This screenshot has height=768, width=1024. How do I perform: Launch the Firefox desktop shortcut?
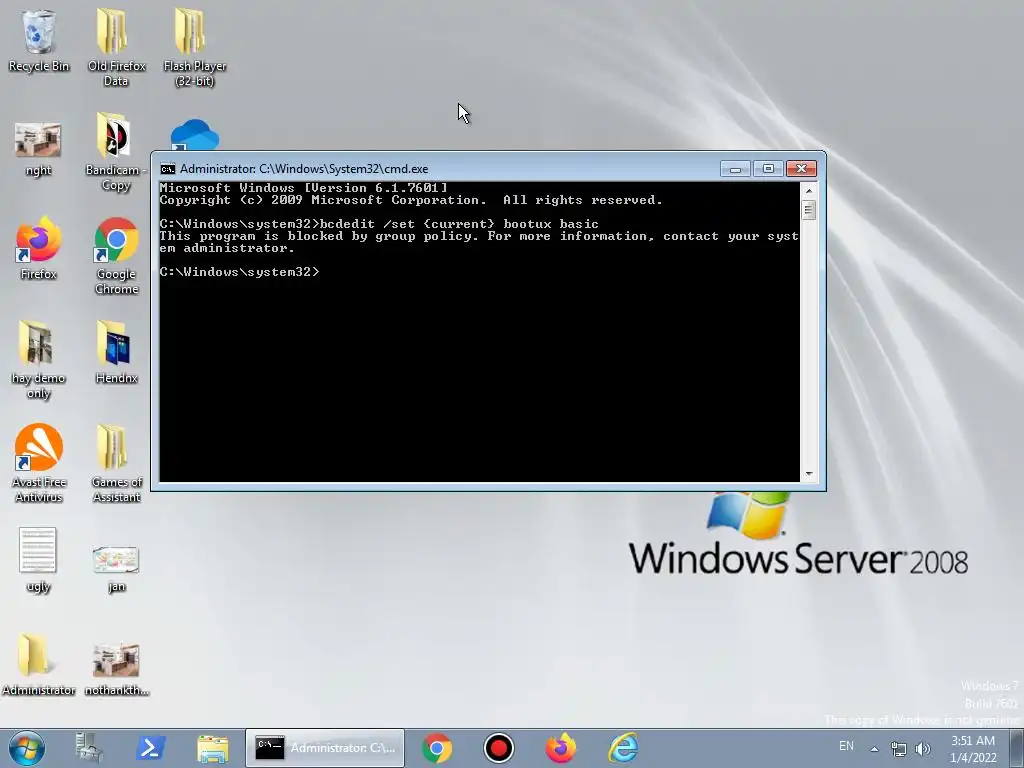coord(38,248)
